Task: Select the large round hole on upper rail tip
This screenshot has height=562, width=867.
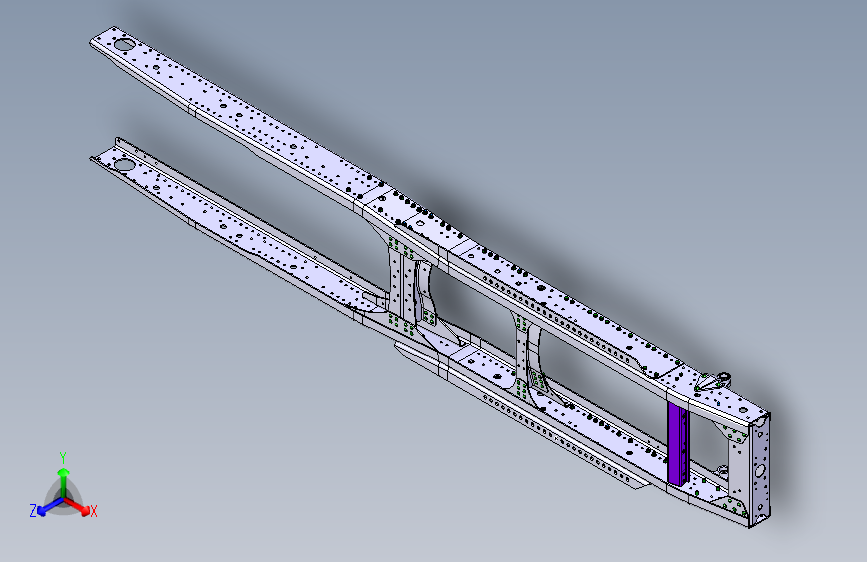Action: click(x=125, y=44)
